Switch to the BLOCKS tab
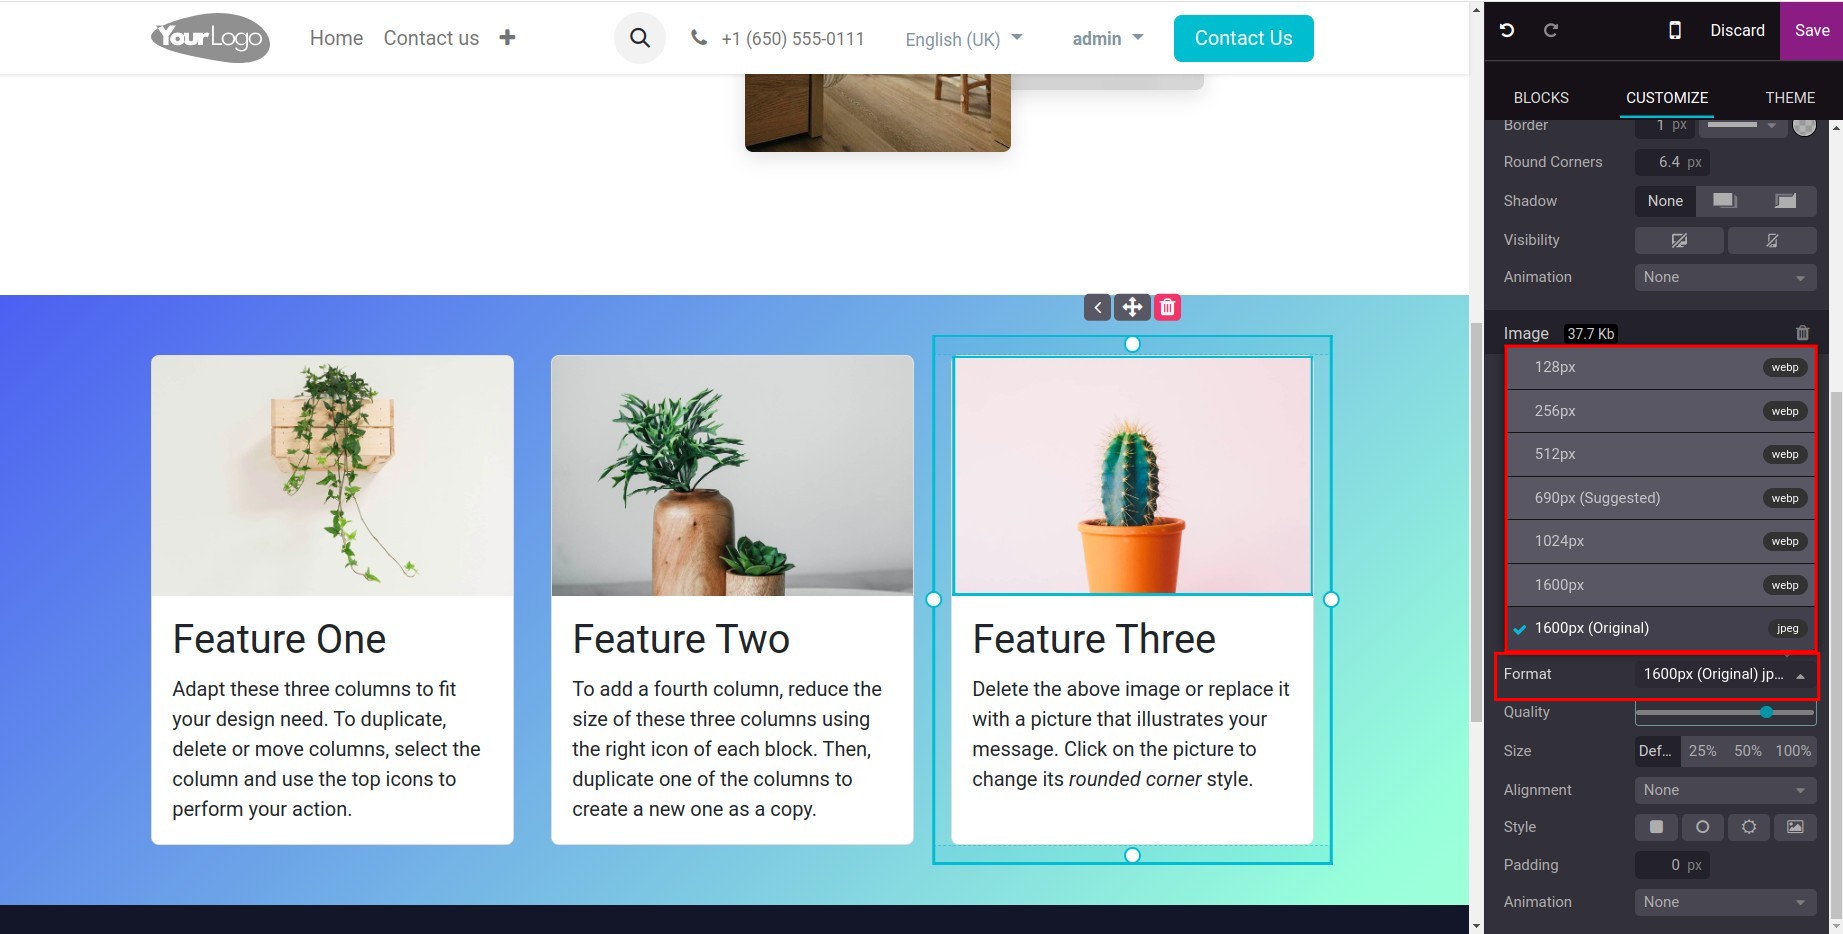Viewport: 1843px width, 934px height. tap(1540, 98)
